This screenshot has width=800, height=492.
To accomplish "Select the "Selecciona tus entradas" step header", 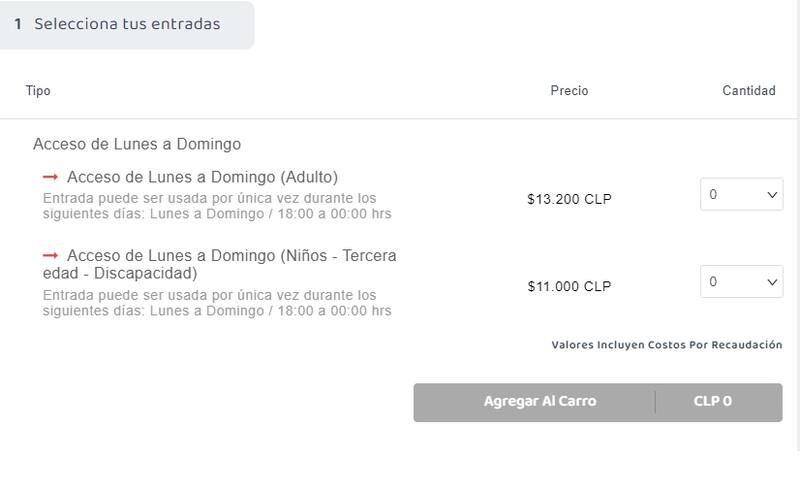I will tap(127, 24).
